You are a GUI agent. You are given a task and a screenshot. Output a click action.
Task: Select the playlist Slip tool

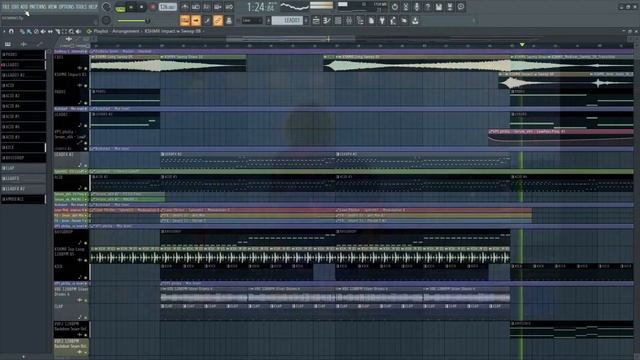[x=50, y=31]
